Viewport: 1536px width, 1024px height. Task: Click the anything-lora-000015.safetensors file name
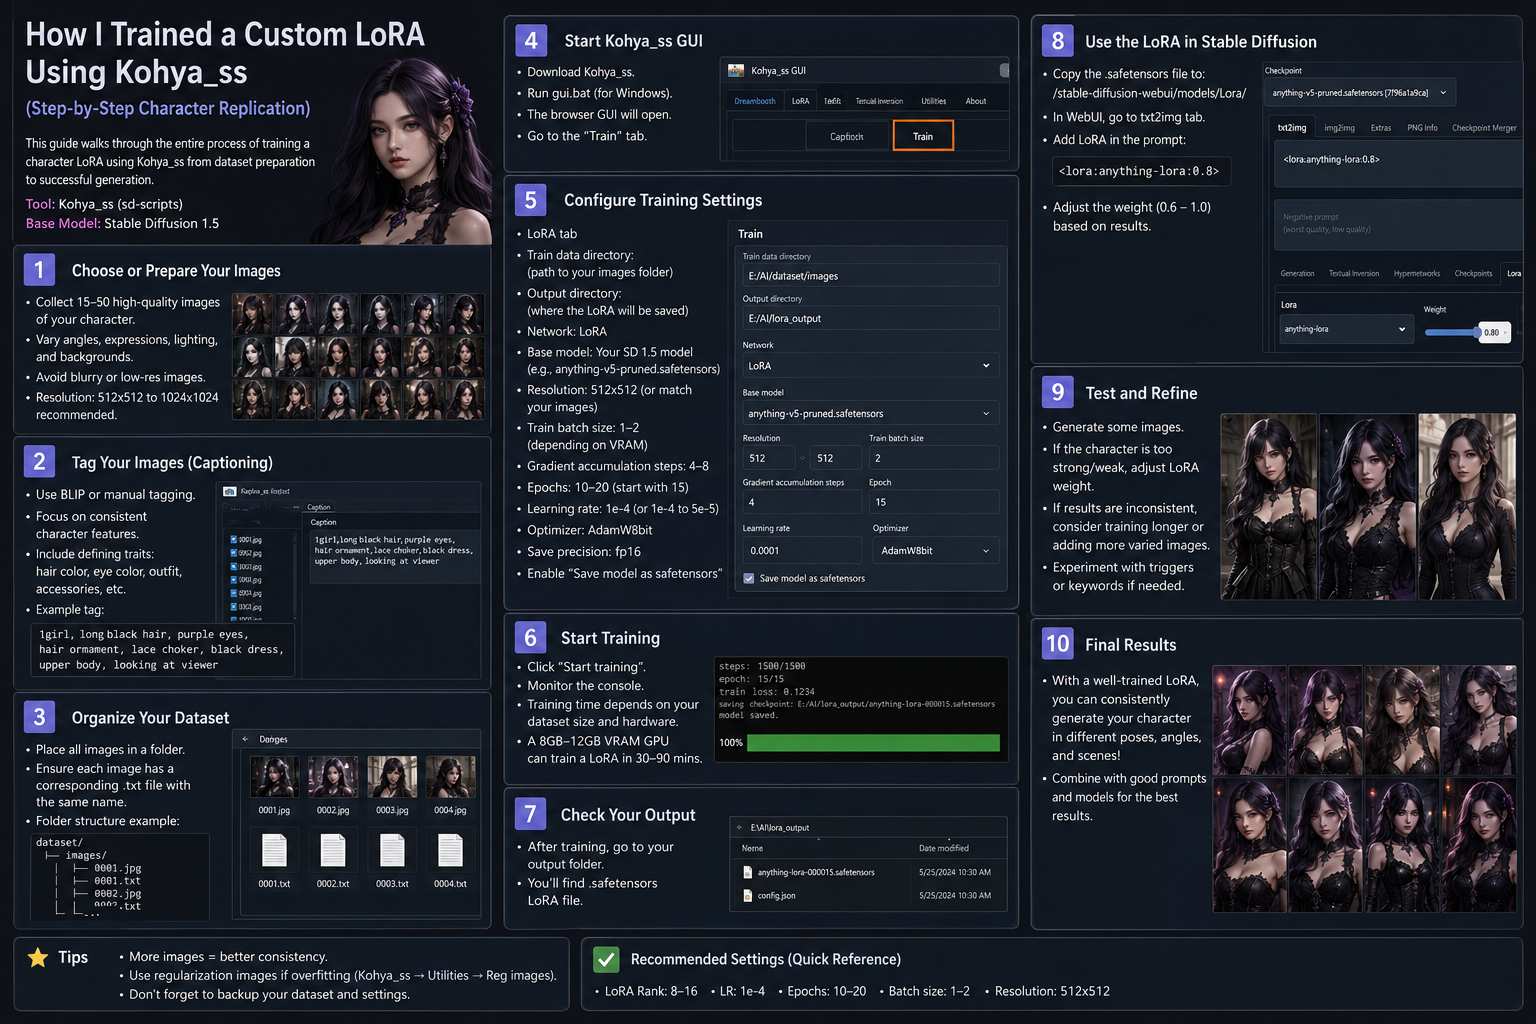point(816,872)
